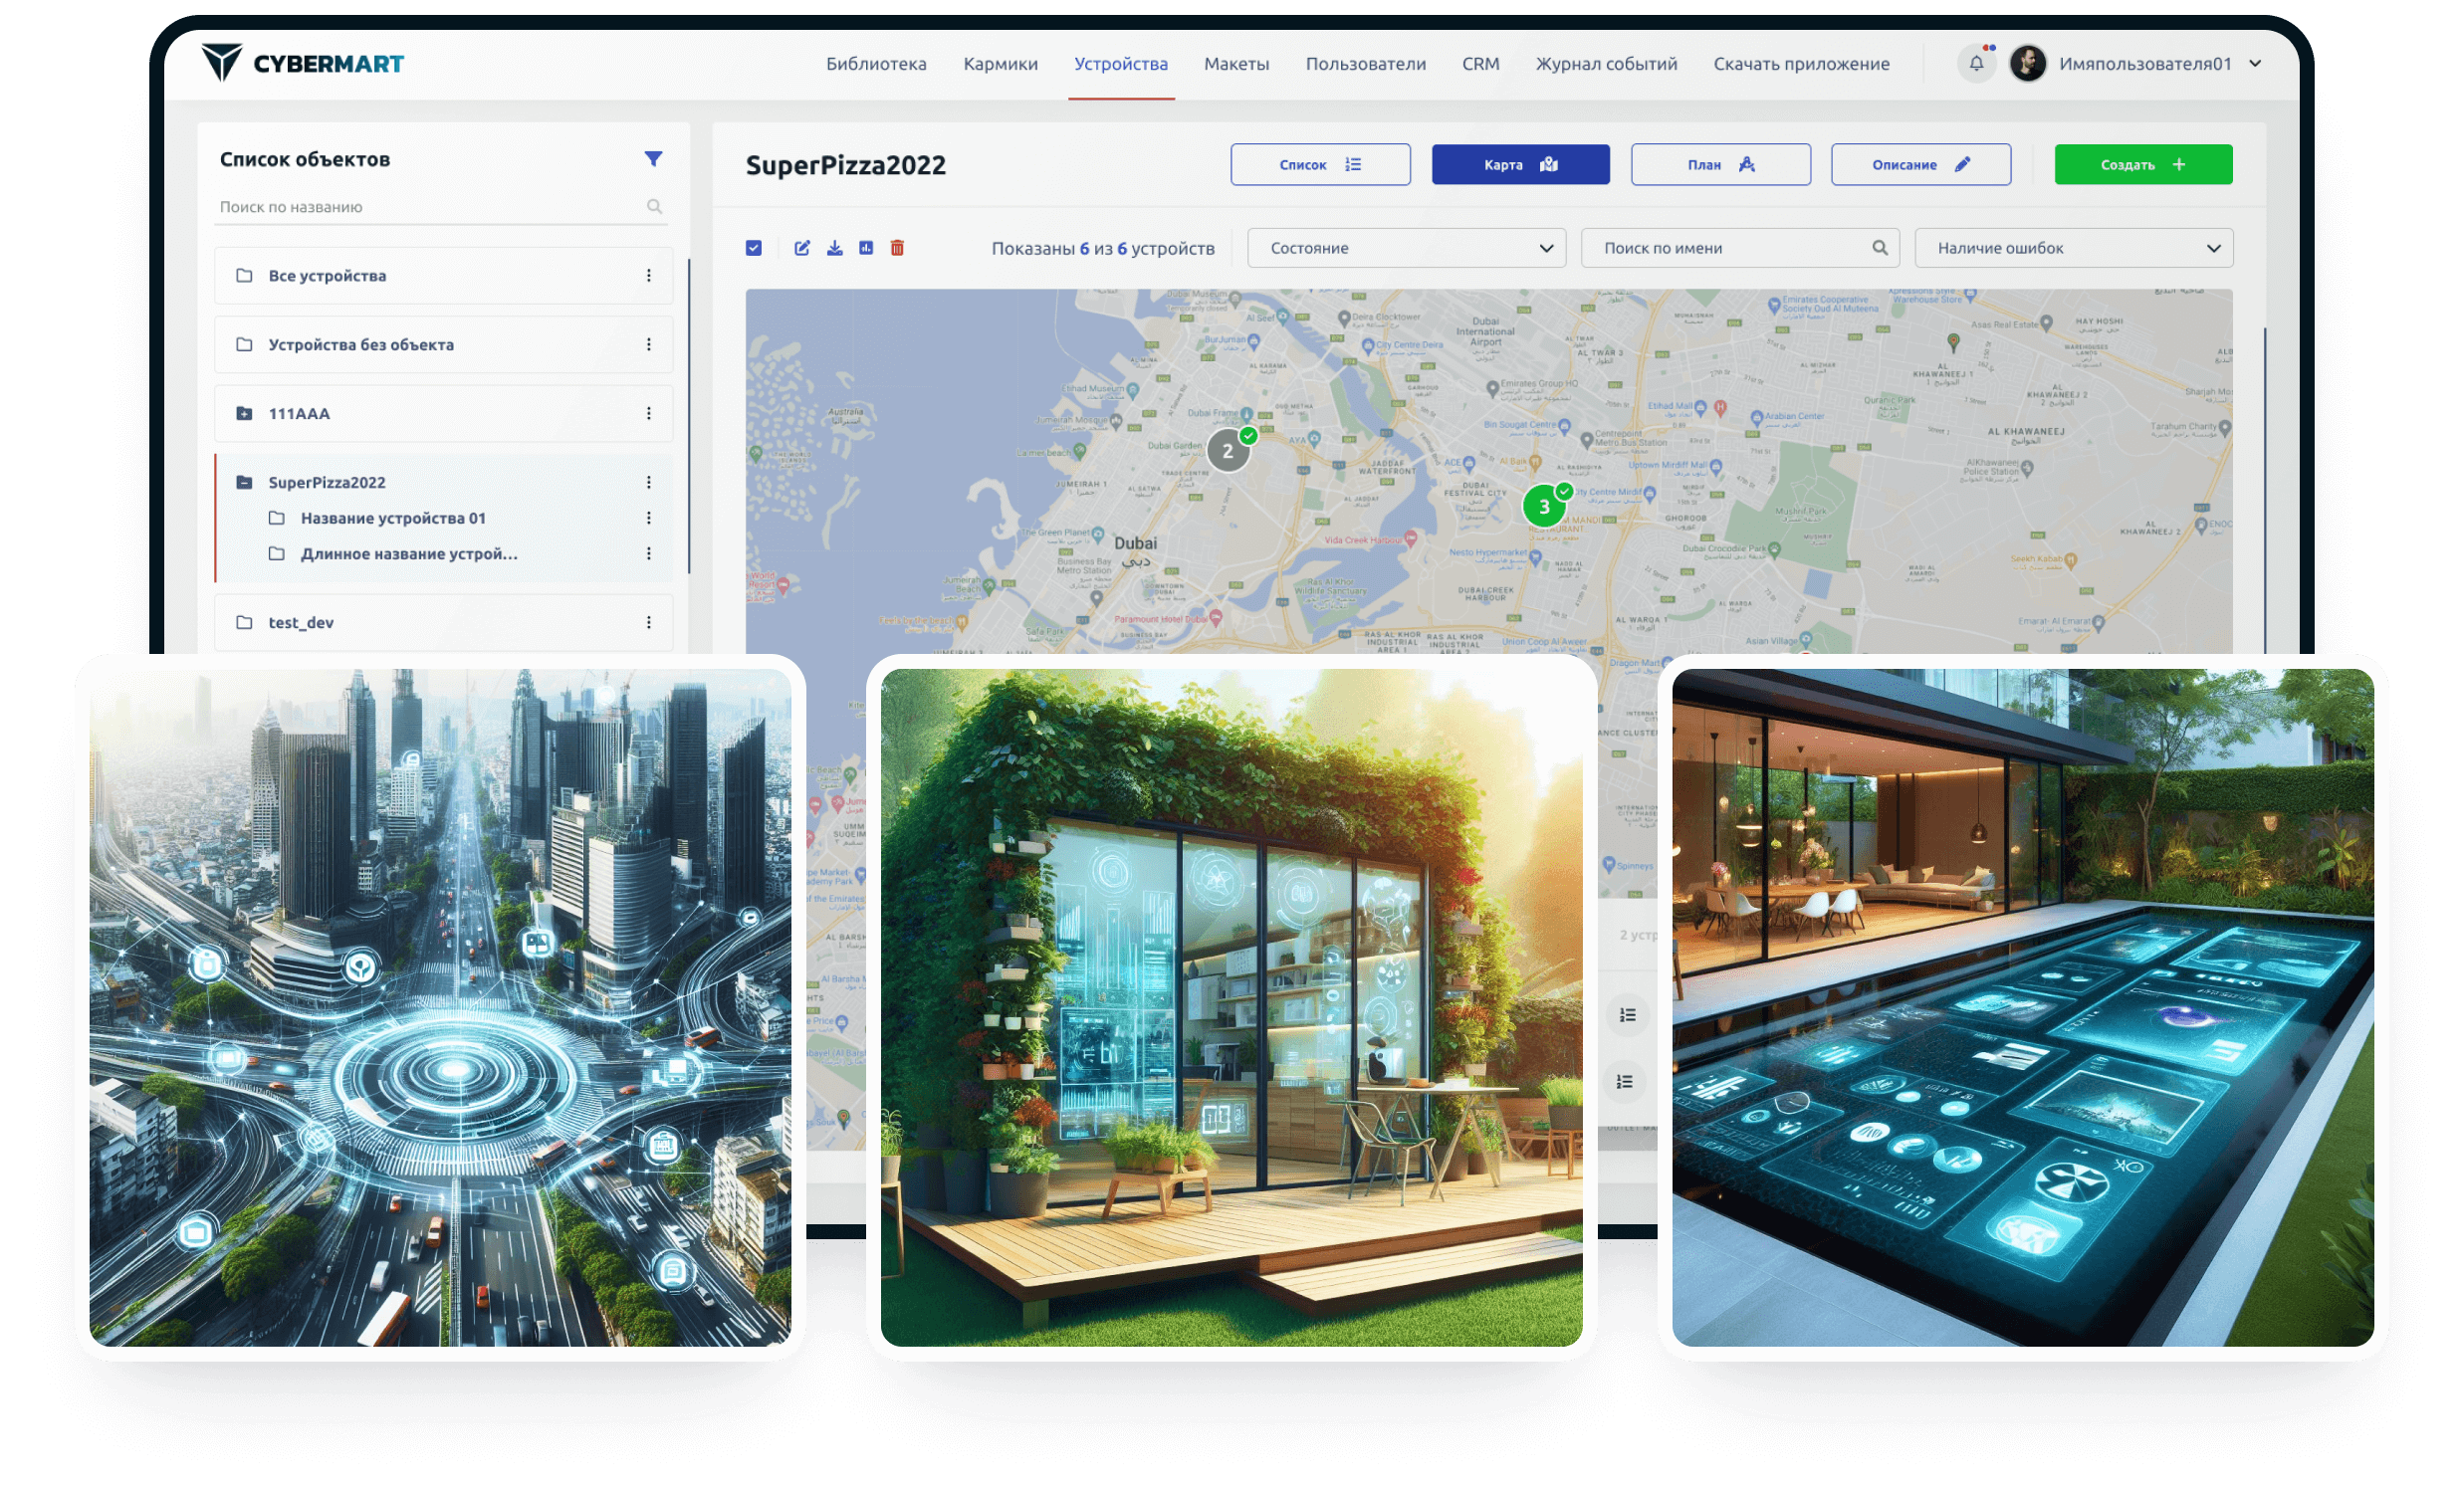The width and height of the screenshot is (2464, 1496).
Task: Select Название устройства 01
Action: tap(393, 518)
